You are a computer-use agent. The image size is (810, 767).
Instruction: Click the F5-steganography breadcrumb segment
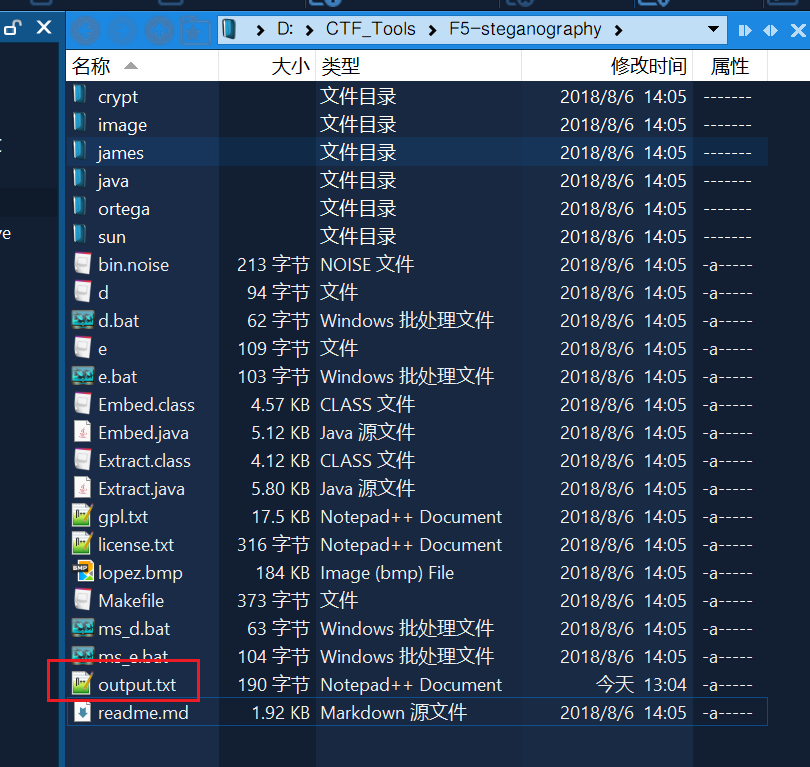(525, 29)
